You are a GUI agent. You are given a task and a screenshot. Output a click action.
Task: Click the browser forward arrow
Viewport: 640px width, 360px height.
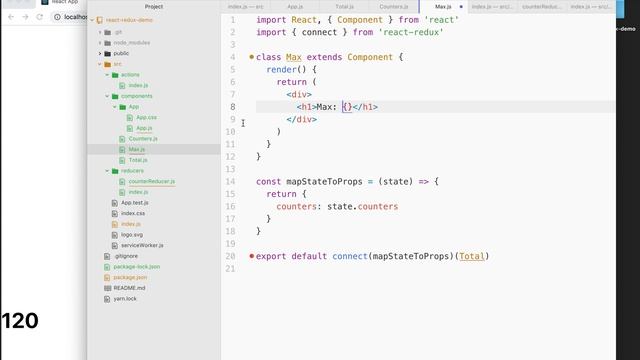pyautogui.click(x=25, y=17)
